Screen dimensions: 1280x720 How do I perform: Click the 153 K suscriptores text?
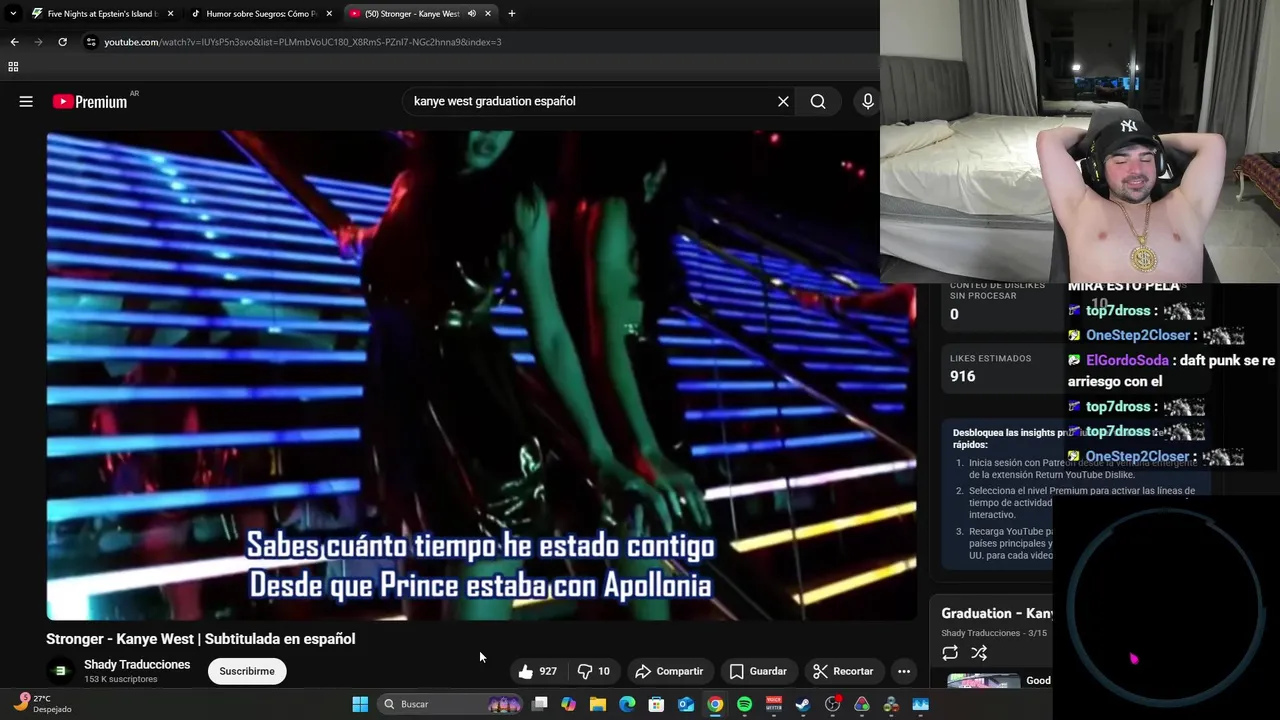(x=121, y=679)
